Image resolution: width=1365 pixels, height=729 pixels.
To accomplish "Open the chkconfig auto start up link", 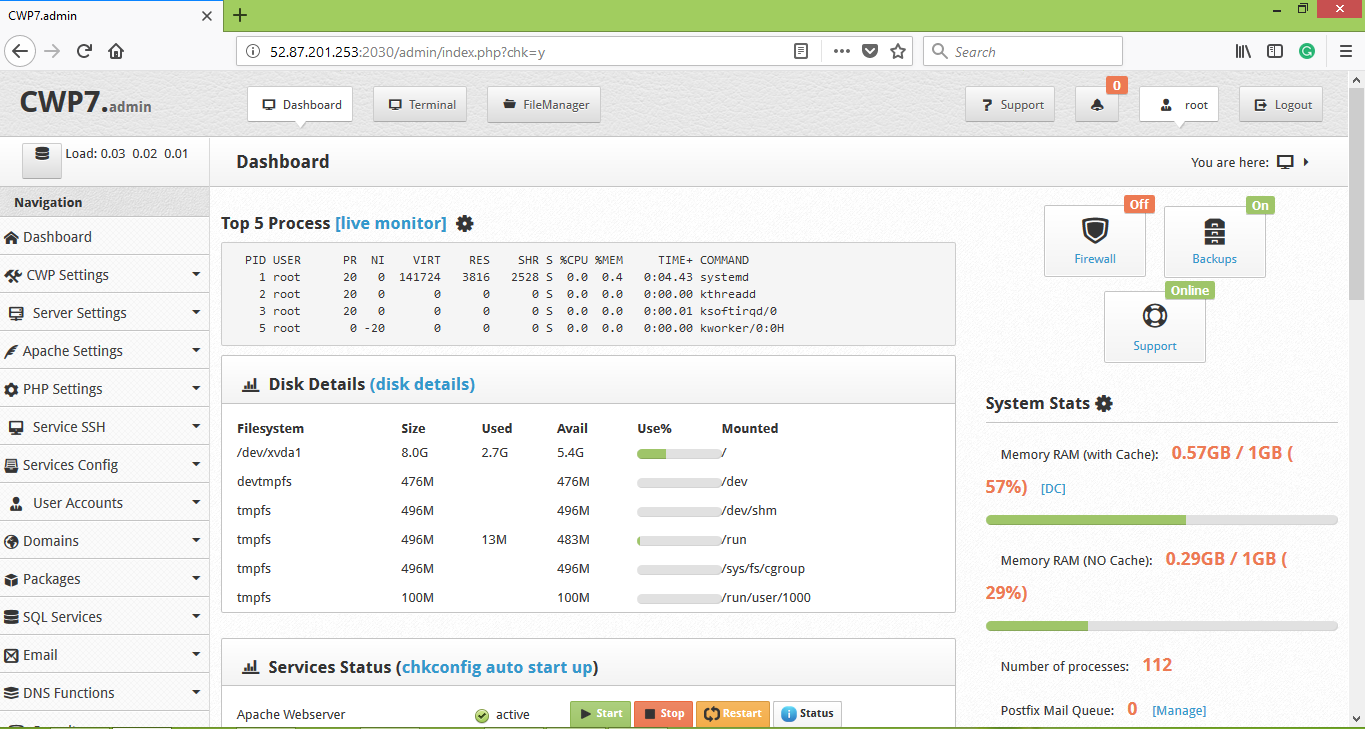I will [497, 667].
